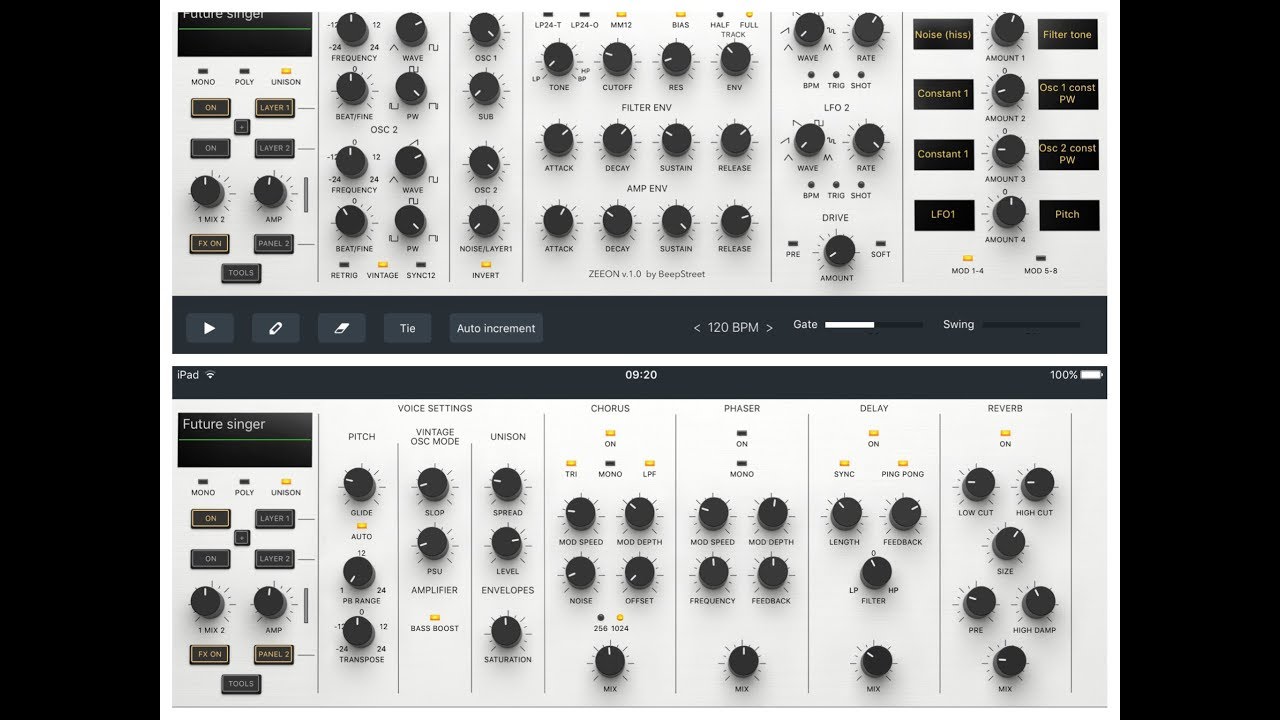
Task: Toggle Layer 1 ON button in upper panel
Action: 210,108
